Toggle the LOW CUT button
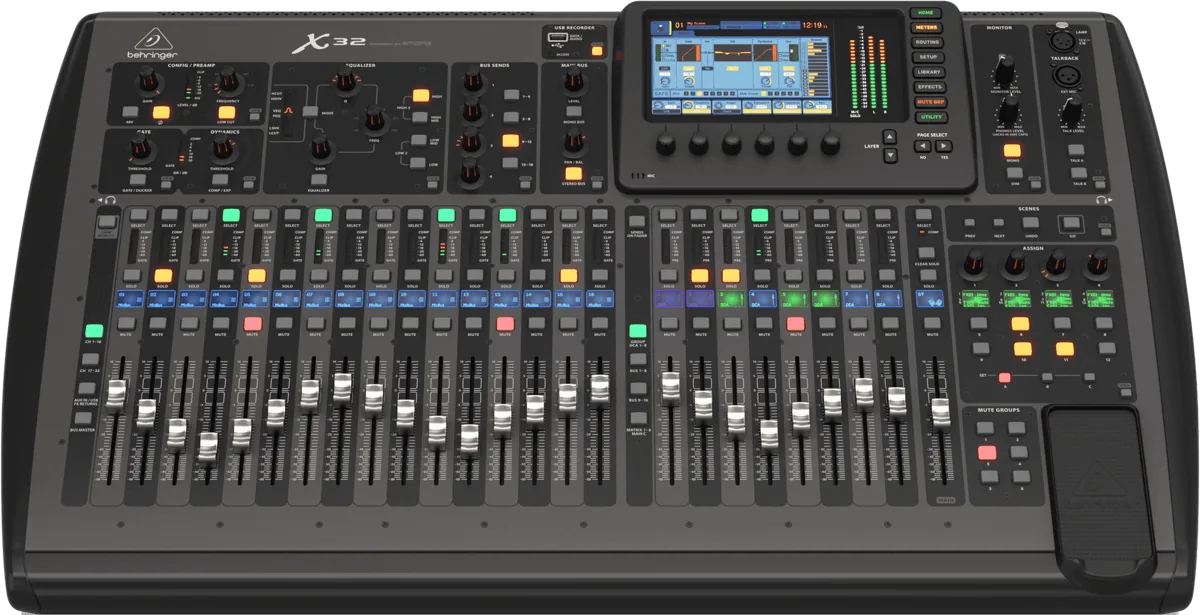1200x615 pixels. (x=227, y=112)
